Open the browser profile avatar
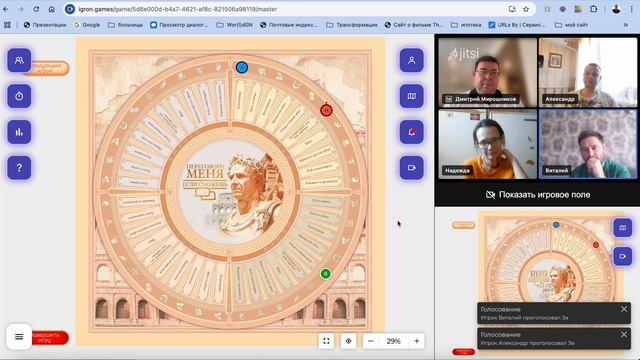This screenshot has height=360, width=640. 616,9
